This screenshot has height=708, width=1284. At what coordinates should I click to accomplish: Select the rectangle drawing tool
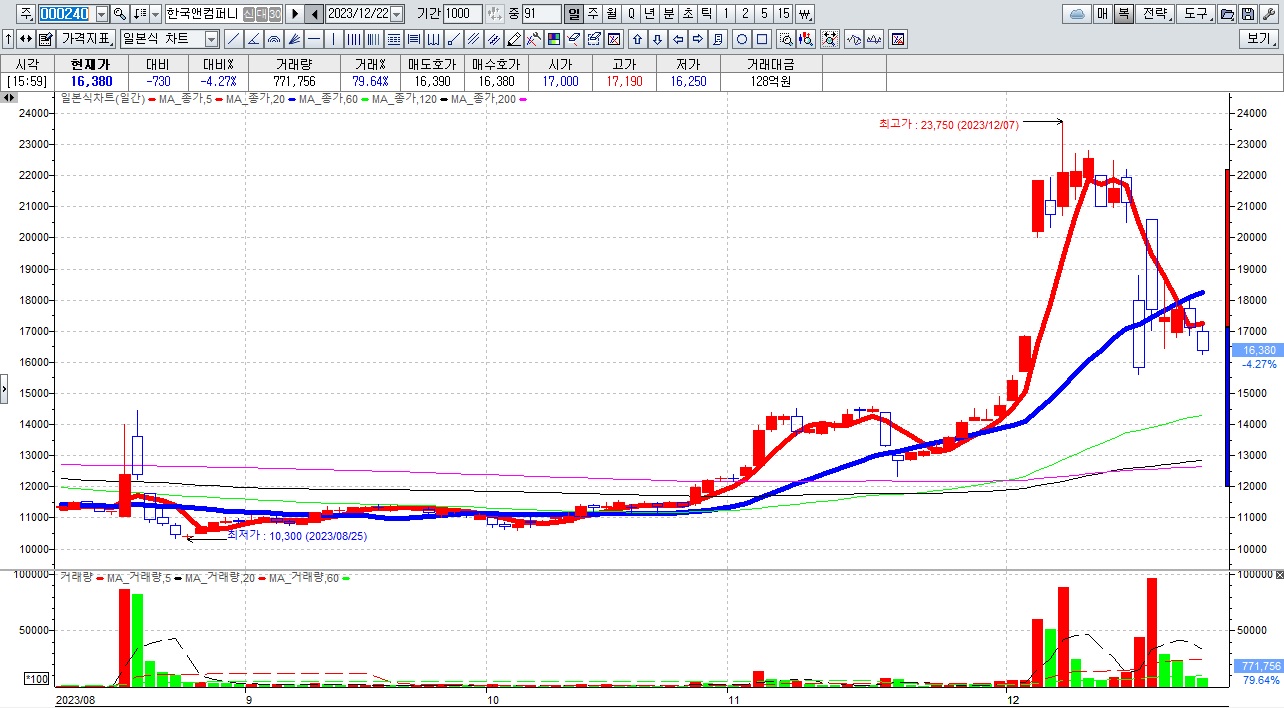(x=762, y=39)
